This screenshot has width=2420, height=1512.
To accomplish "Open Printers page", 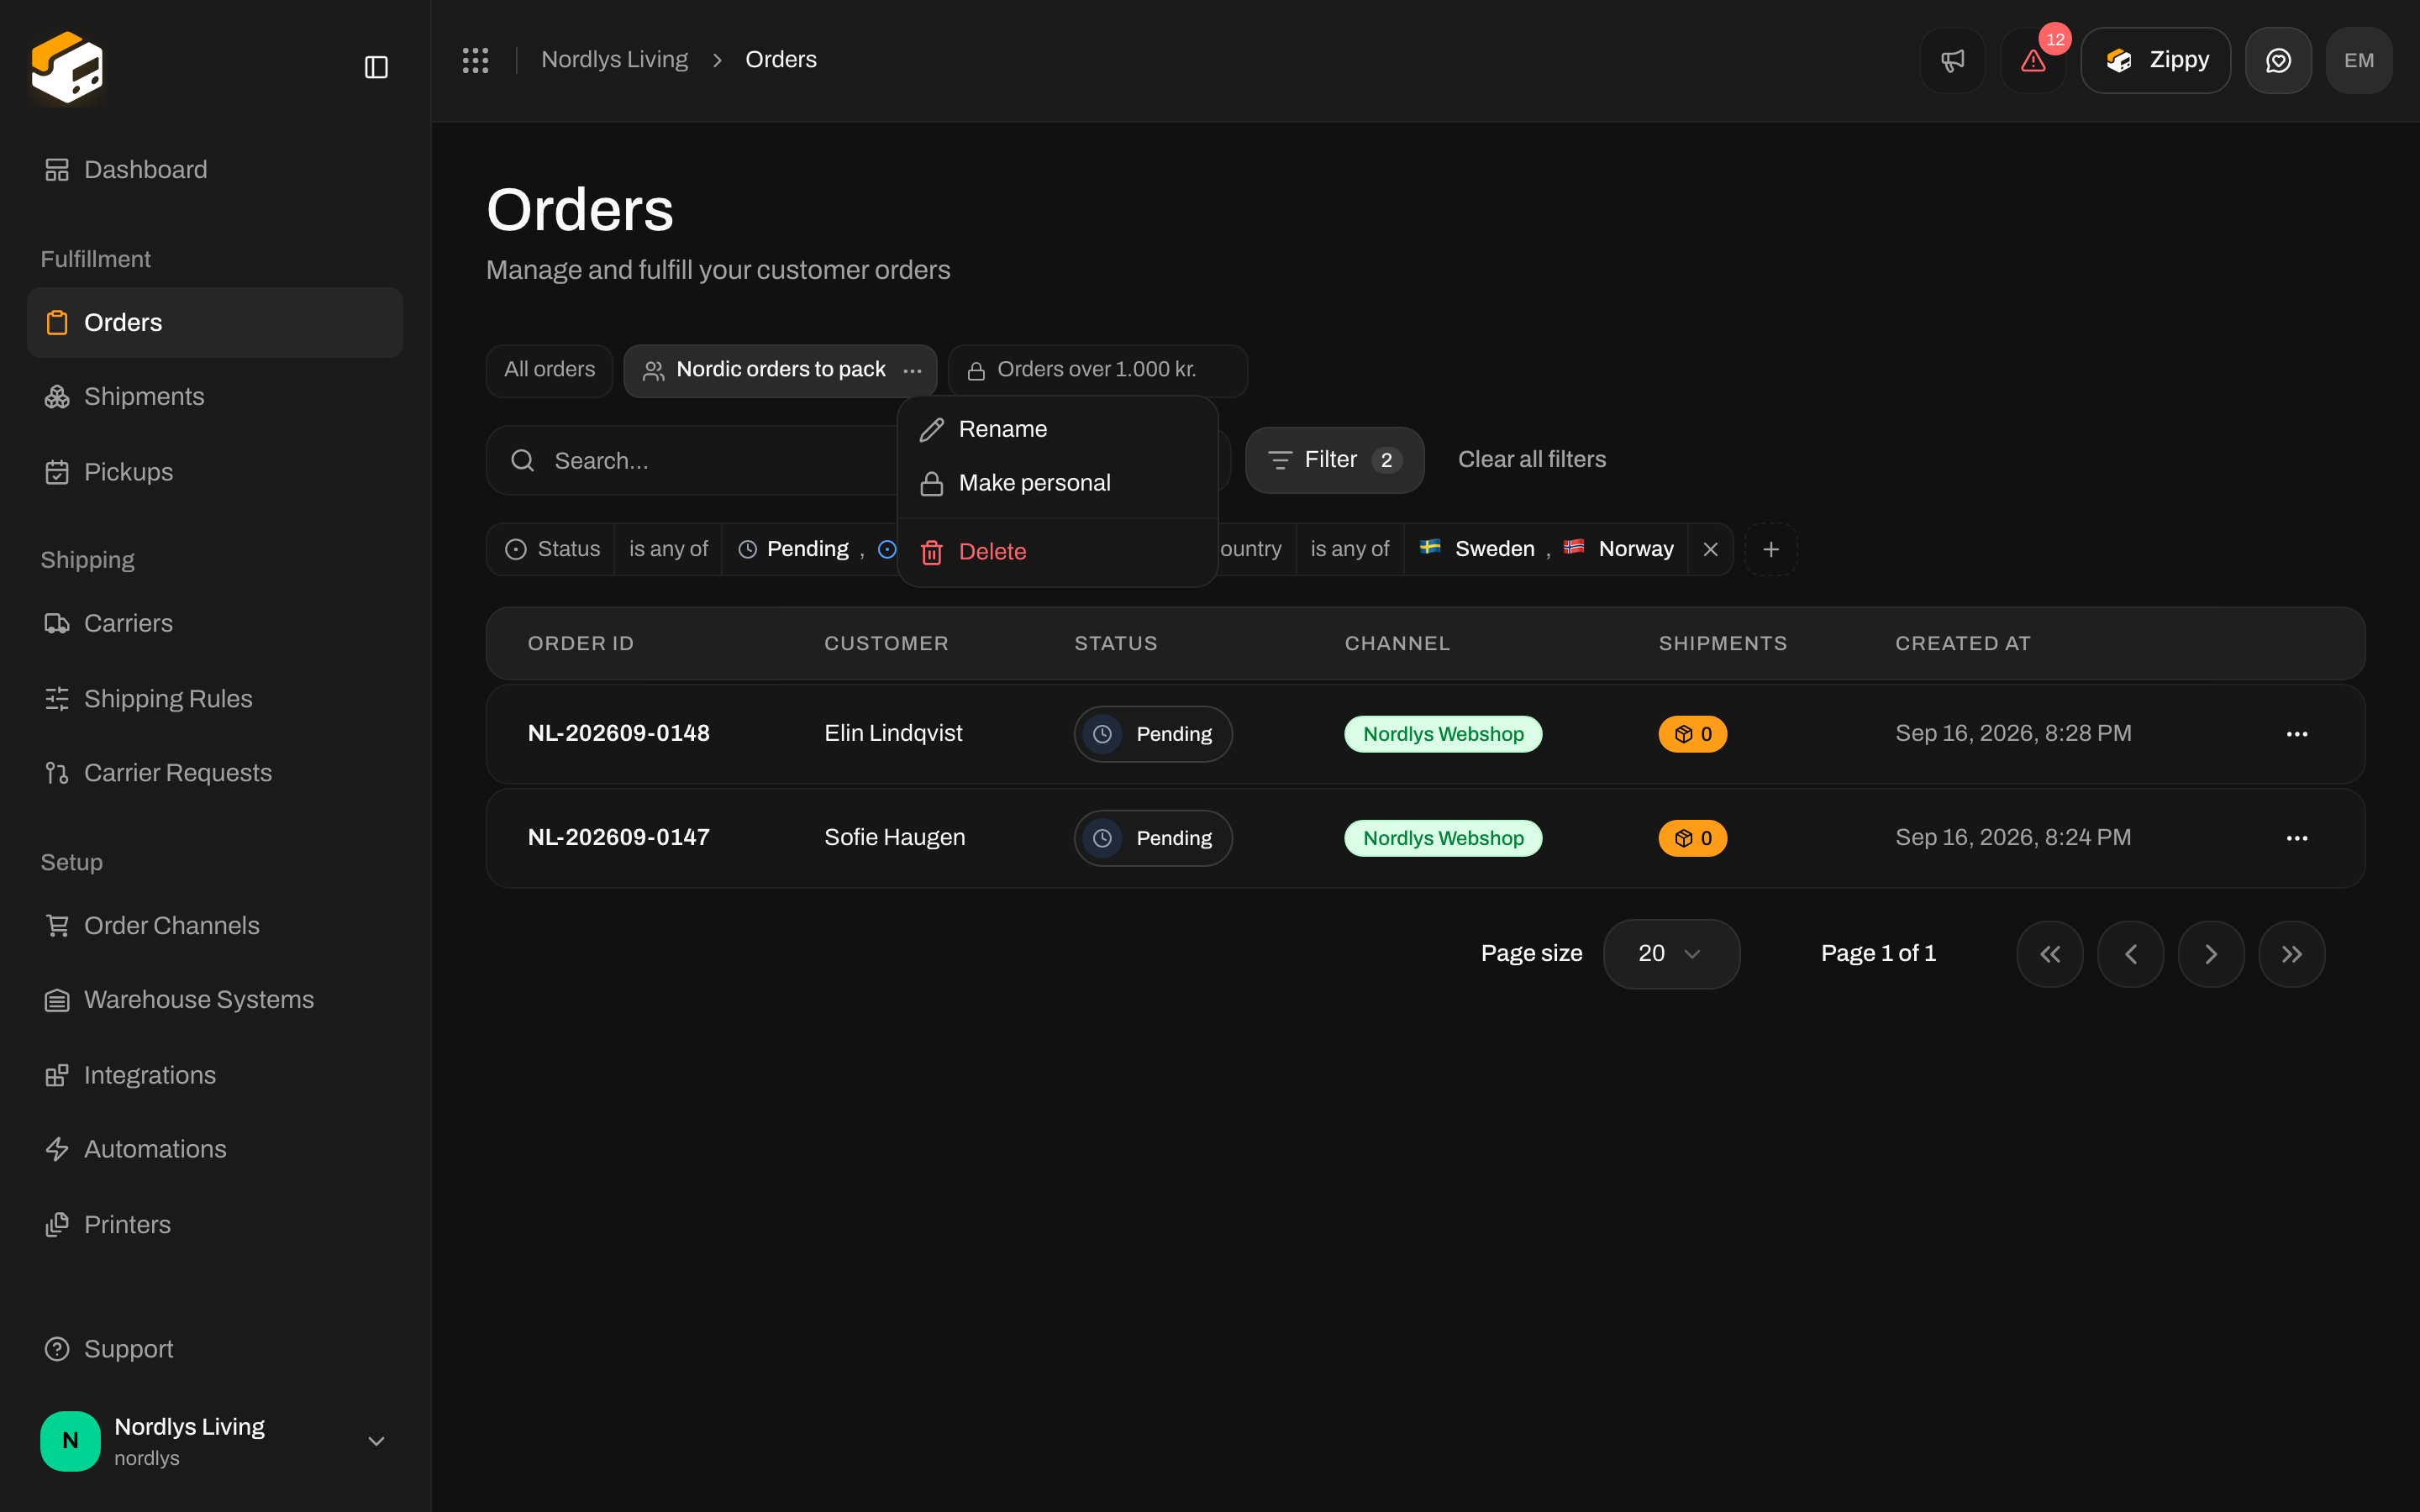I will tap(215, 1225).
